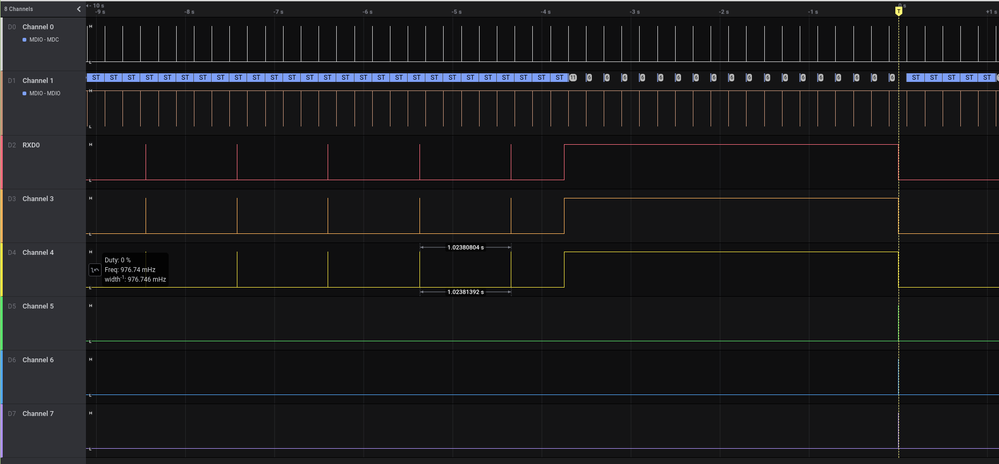Screen dimensions: 999x464
Task: Collapse the channel sidebar with the chevron
Action: pos(79,9)
